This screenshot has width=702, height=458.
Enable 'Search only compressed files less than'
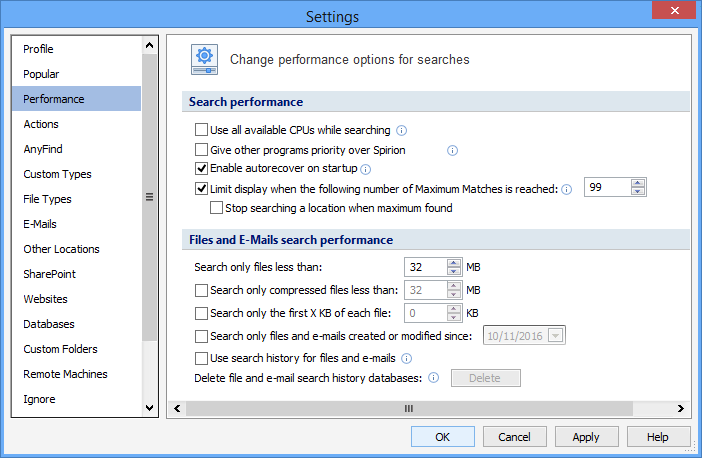coord(202,290)
